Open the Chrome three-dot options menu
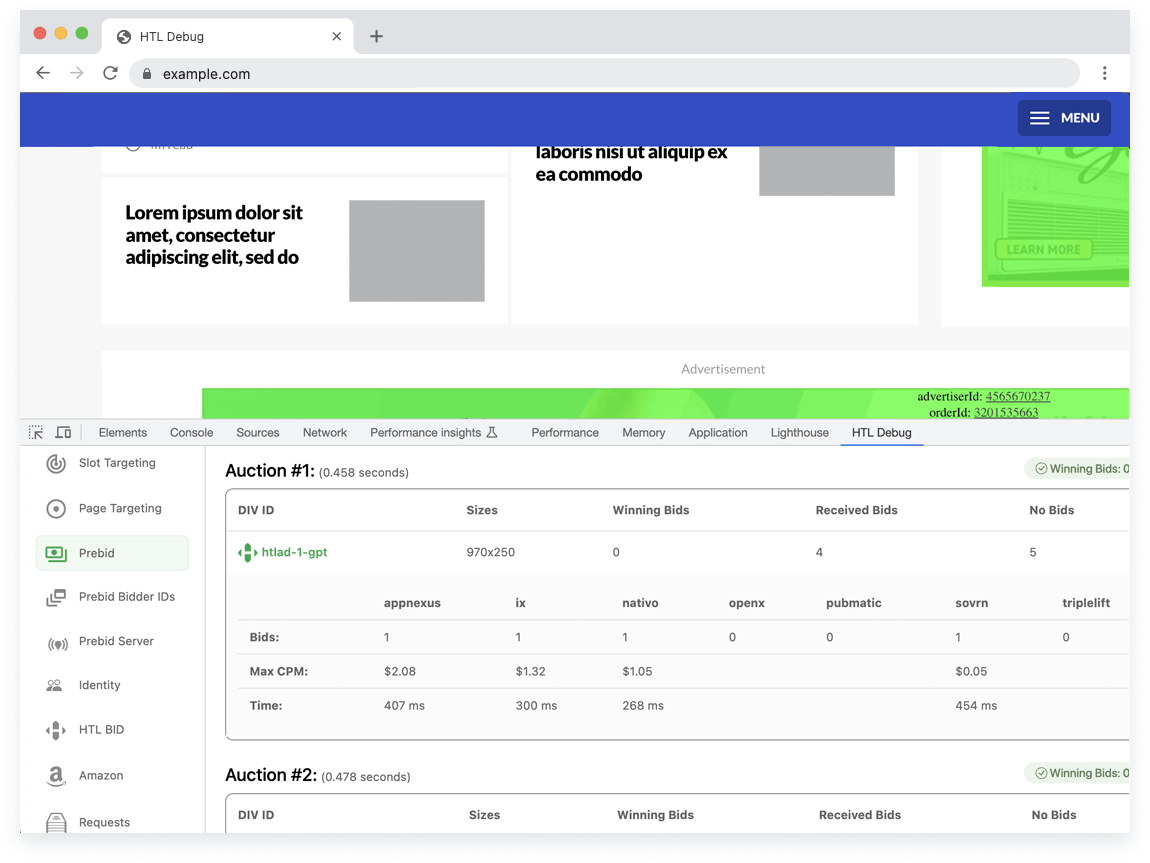This screenshot has height=863, width=1150. (1104, 73)
